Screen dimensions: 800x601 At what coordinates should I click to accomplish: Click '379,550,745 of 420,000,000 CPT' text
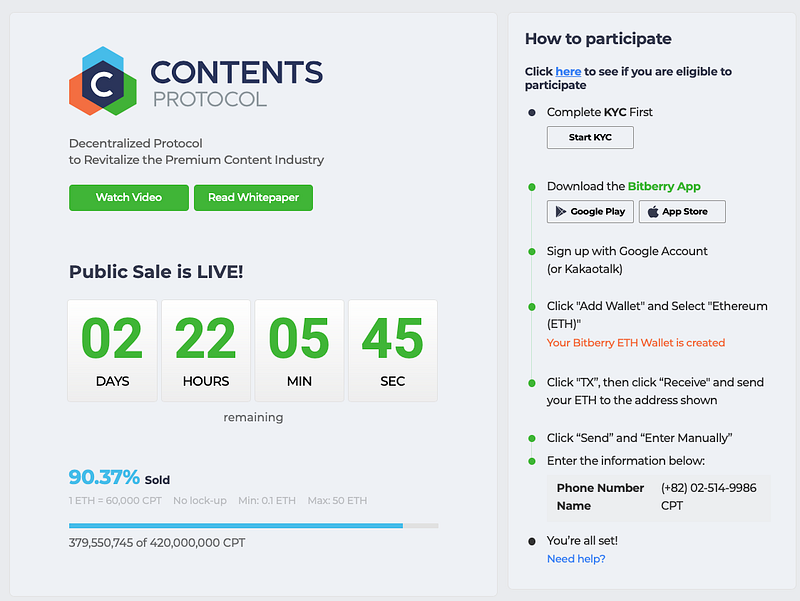(157, 542)
